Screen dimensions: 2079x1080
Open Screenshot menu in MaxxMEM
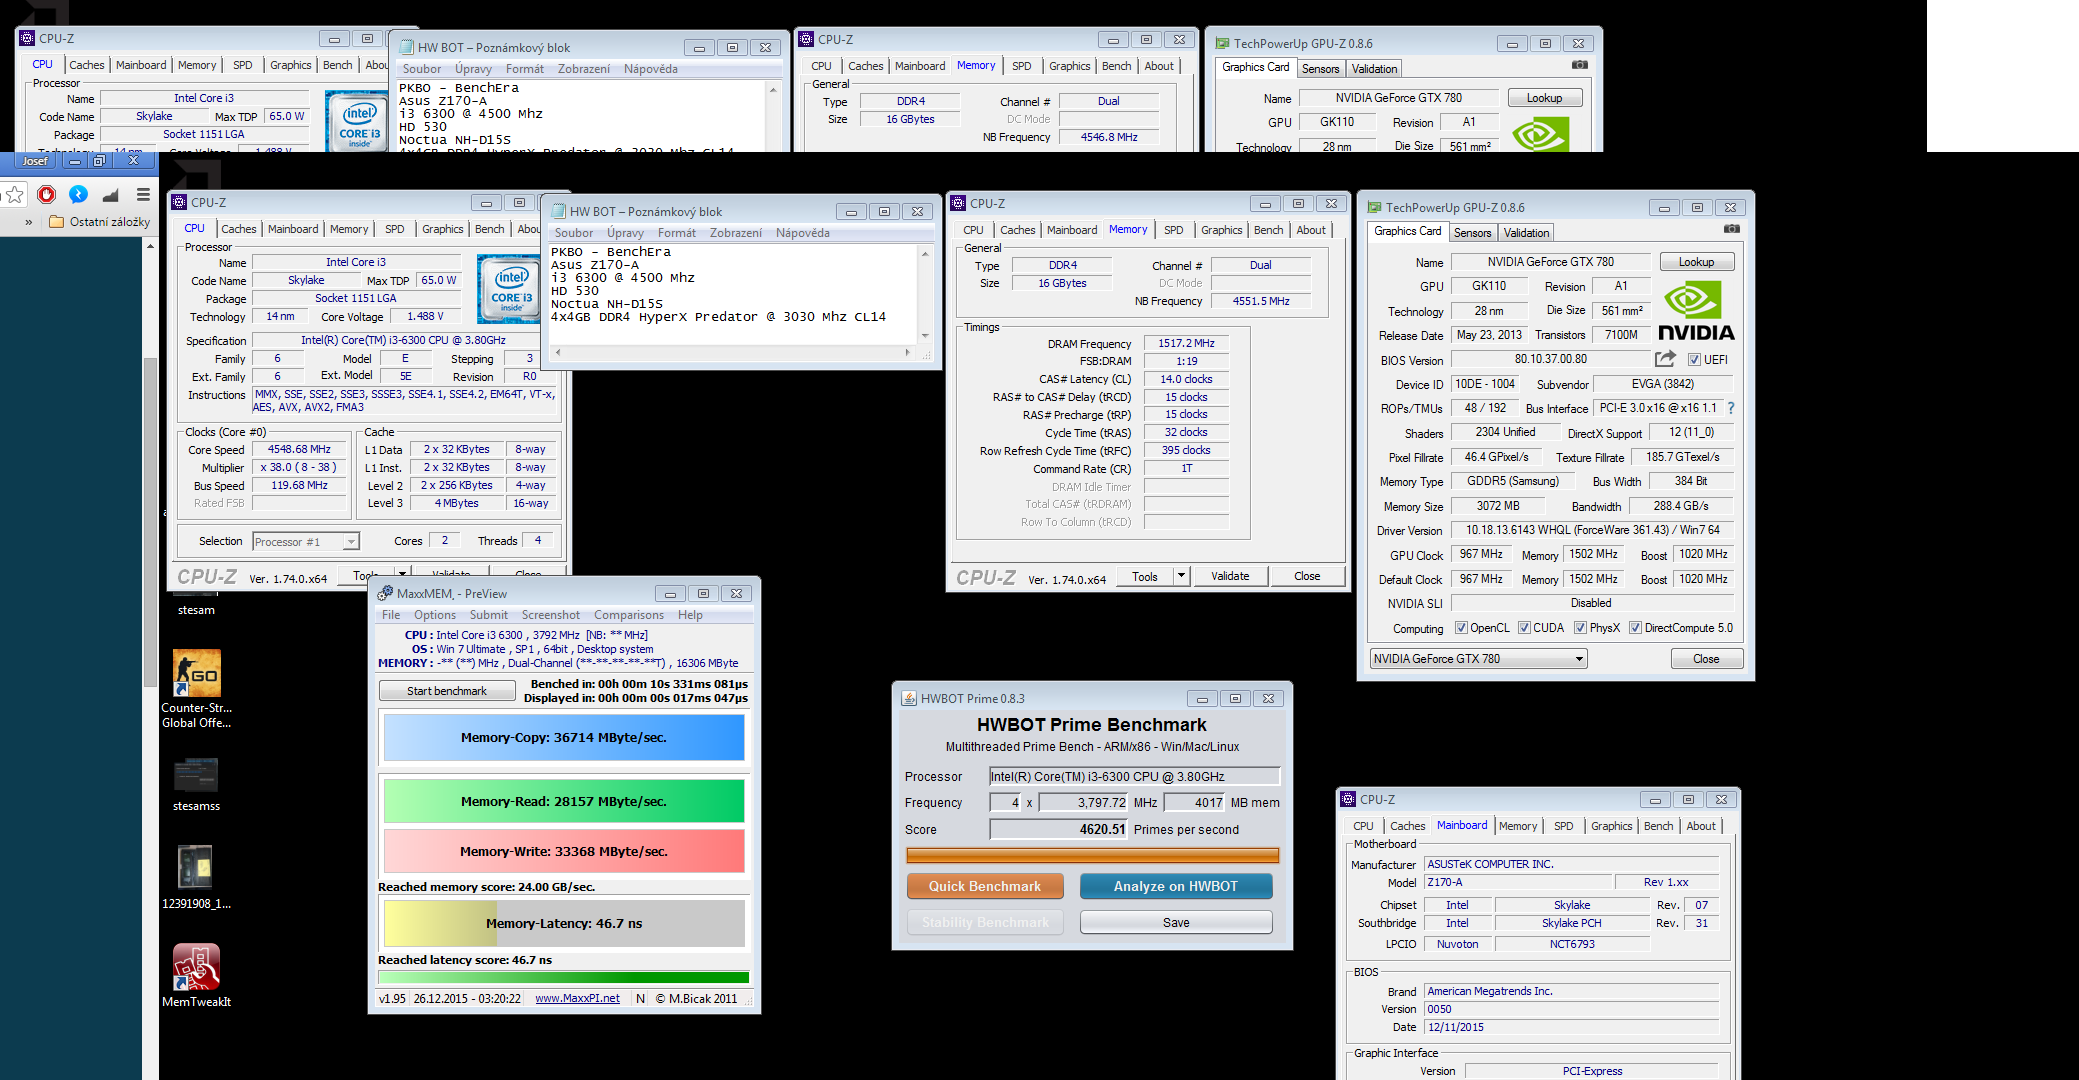[550, 615]
